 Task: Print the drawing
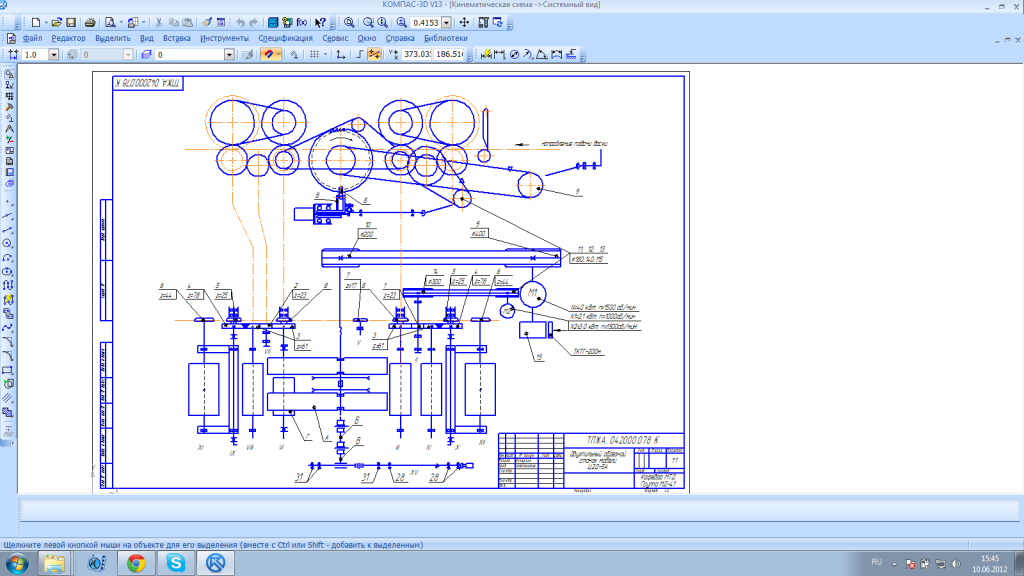[x=90, y=23]
